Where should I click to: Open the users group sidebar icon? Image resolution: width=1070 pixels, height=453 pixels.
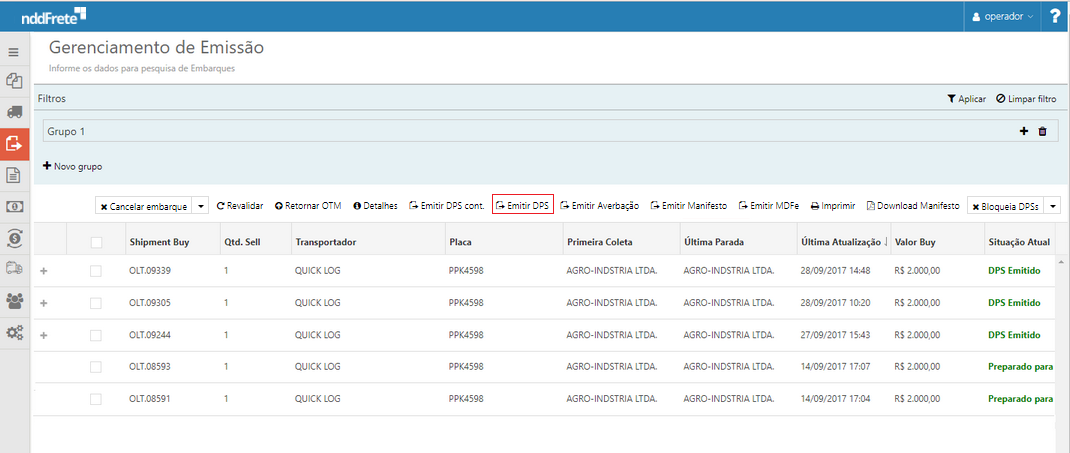tap(15, 300)
